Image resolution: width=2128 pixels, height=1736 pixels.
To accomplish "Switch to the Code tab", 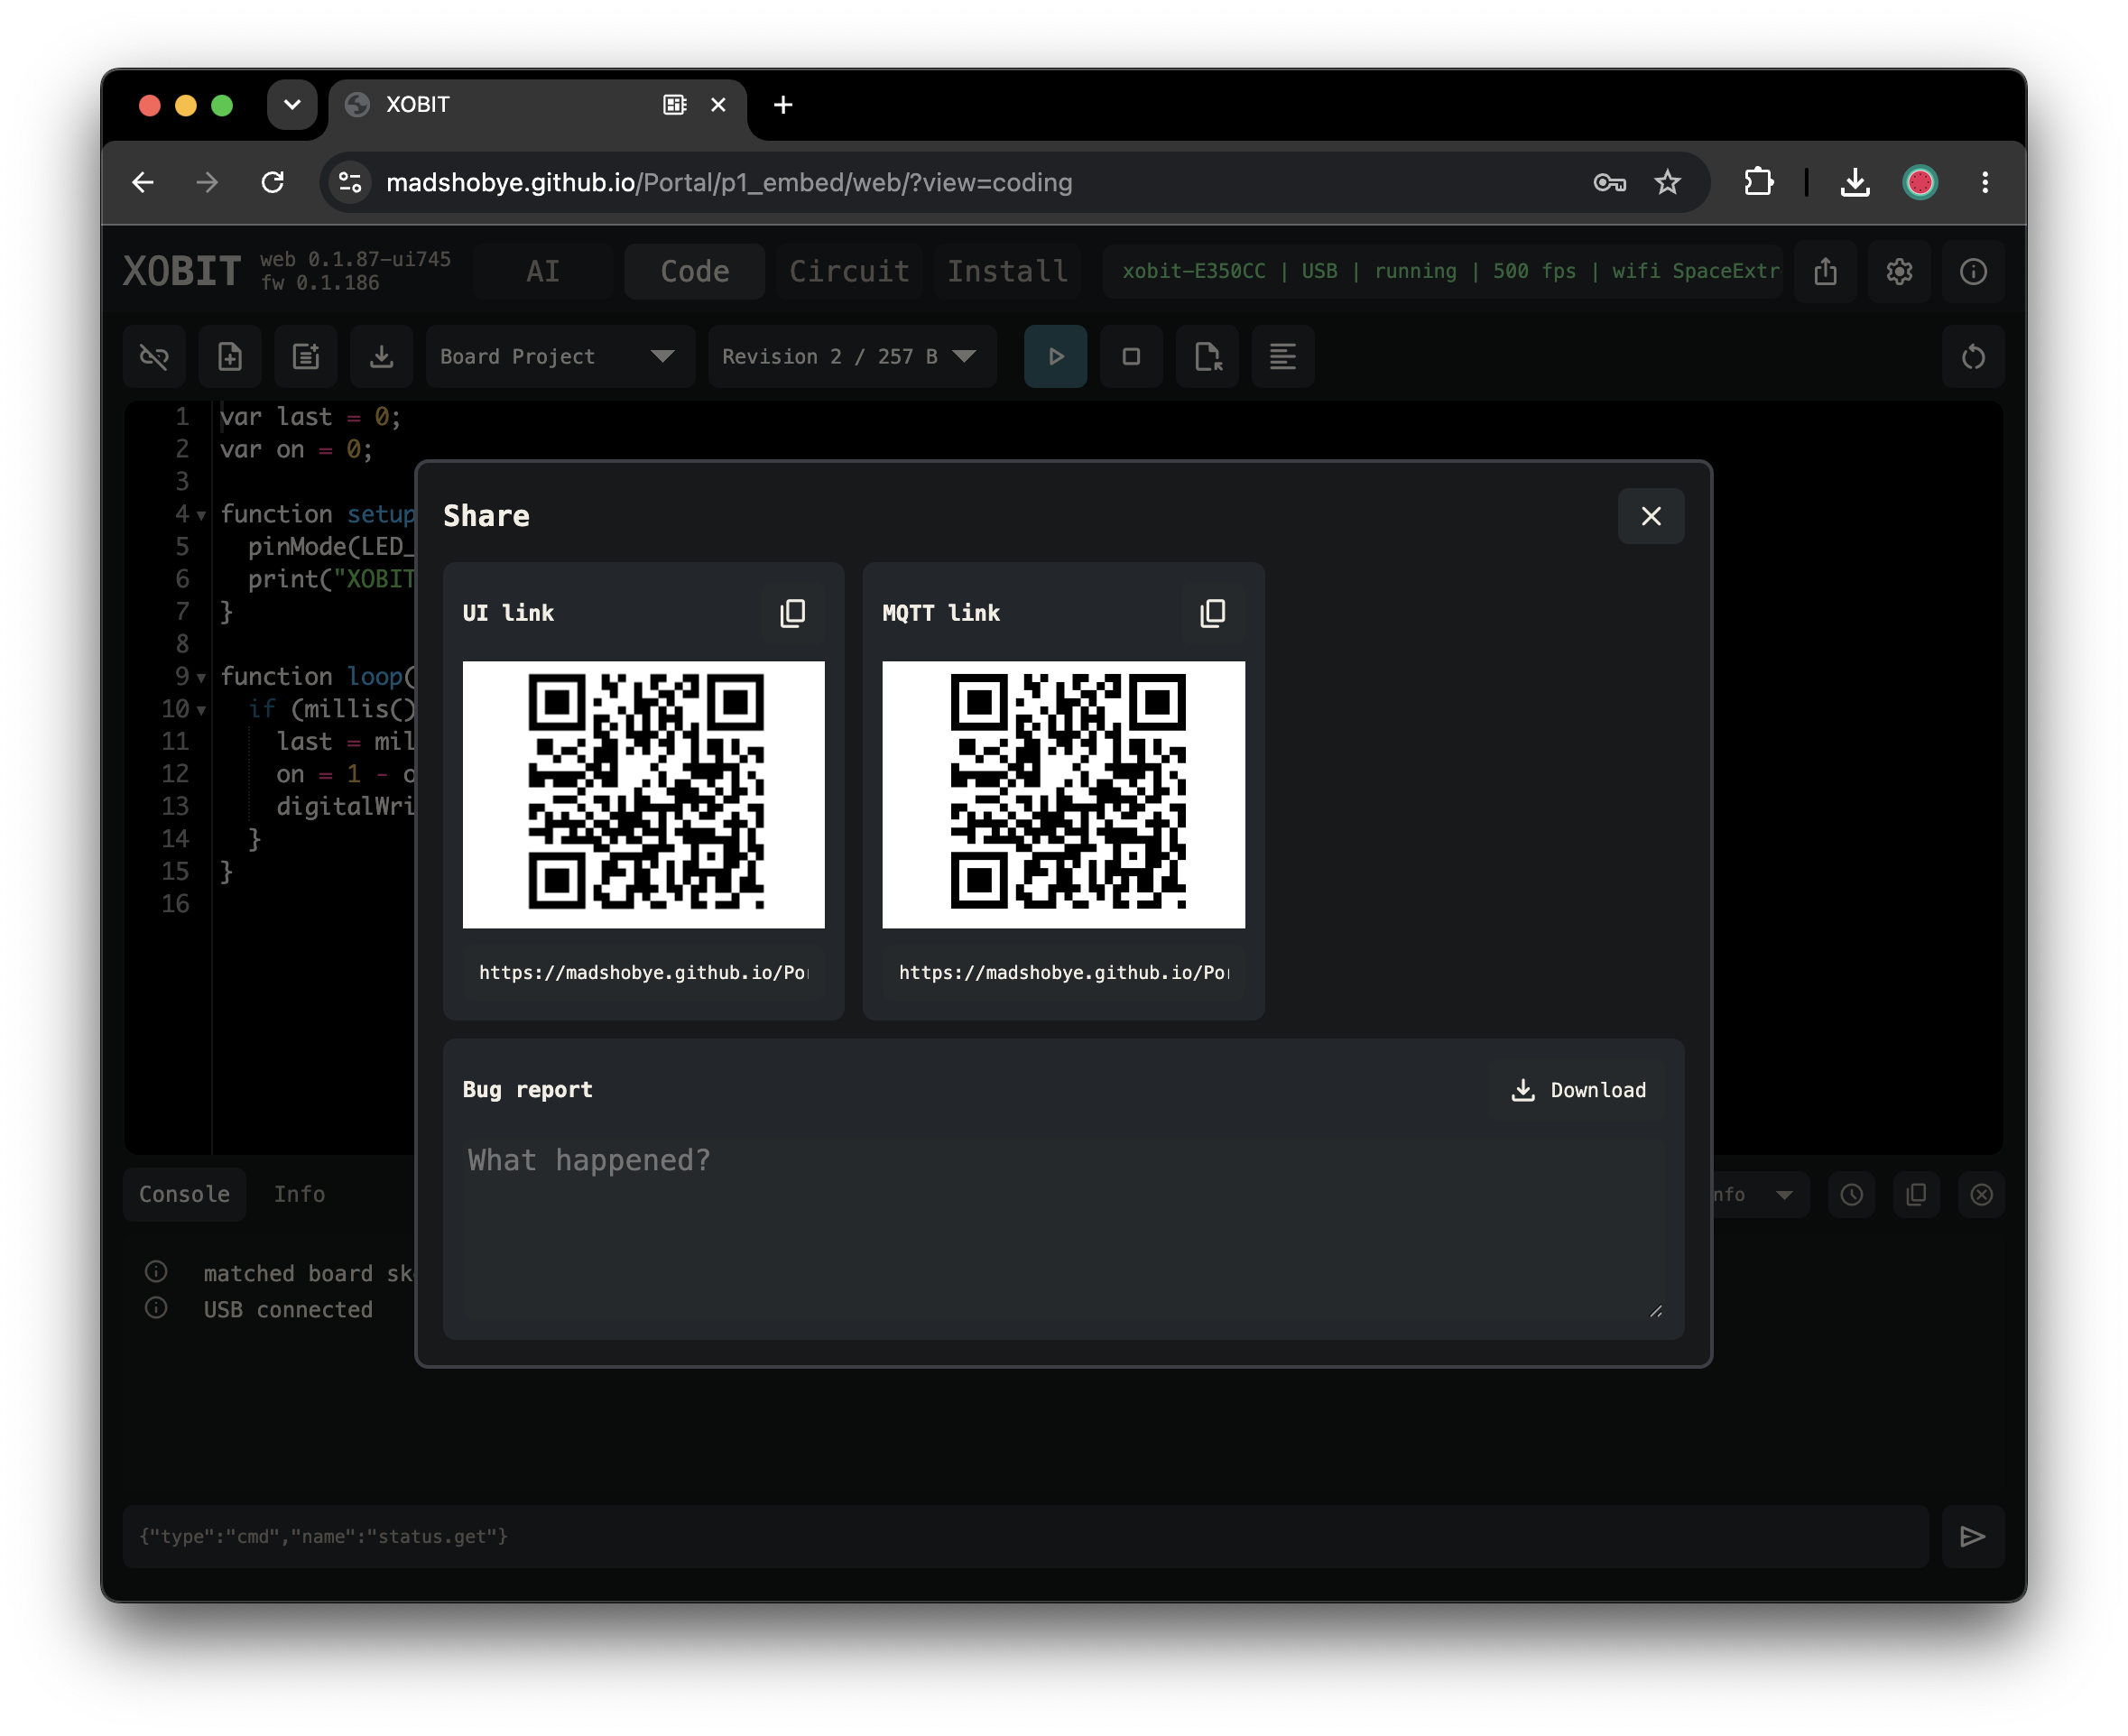I will [694, 271].
